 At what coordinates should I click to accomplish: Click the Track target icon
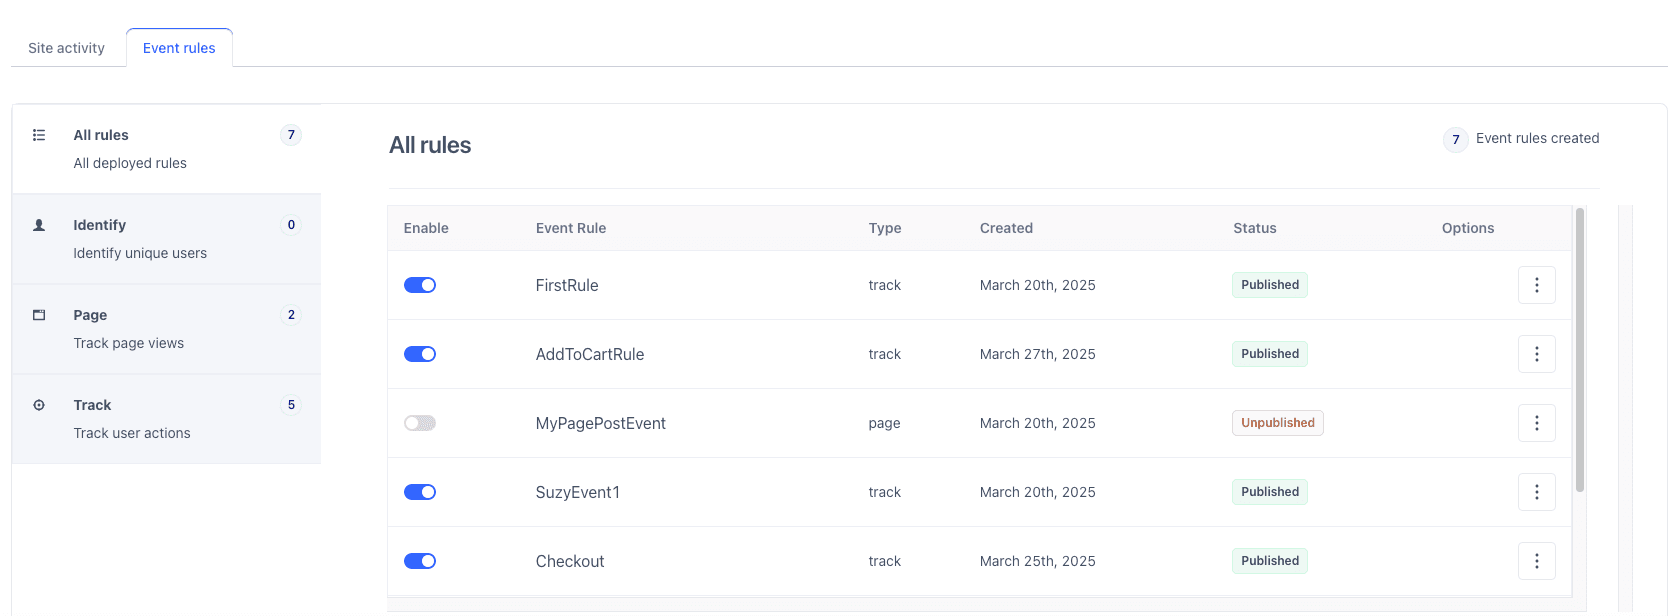point(39,405)
